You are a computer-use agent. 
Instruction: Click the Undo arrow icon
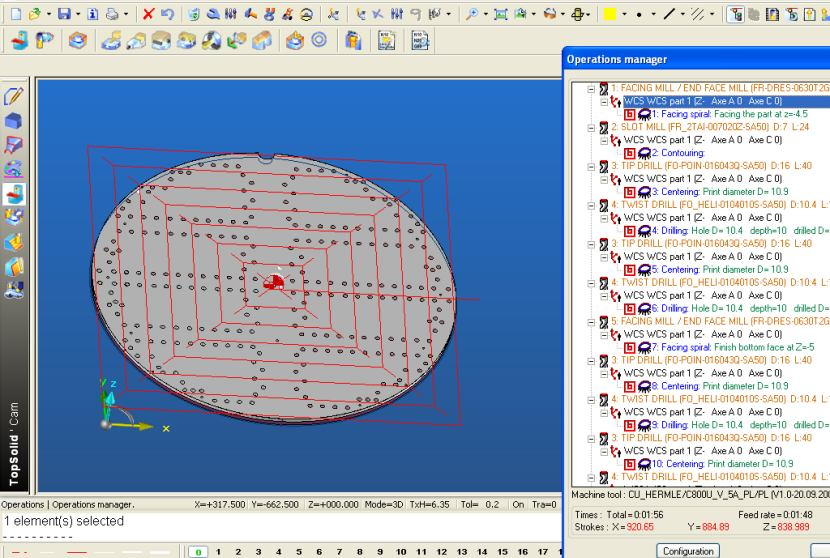[167, 14]
